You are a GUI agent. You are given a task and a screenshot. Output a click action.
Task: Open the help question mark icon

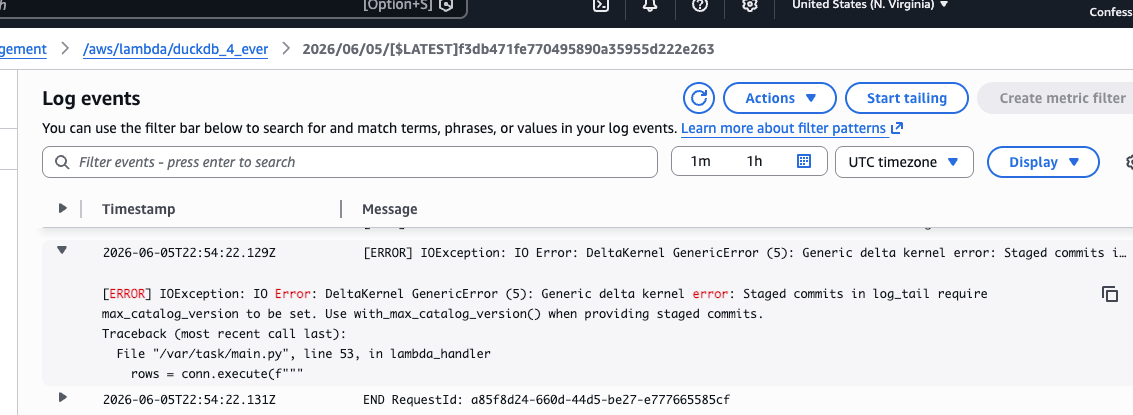(x=699, y=5)
